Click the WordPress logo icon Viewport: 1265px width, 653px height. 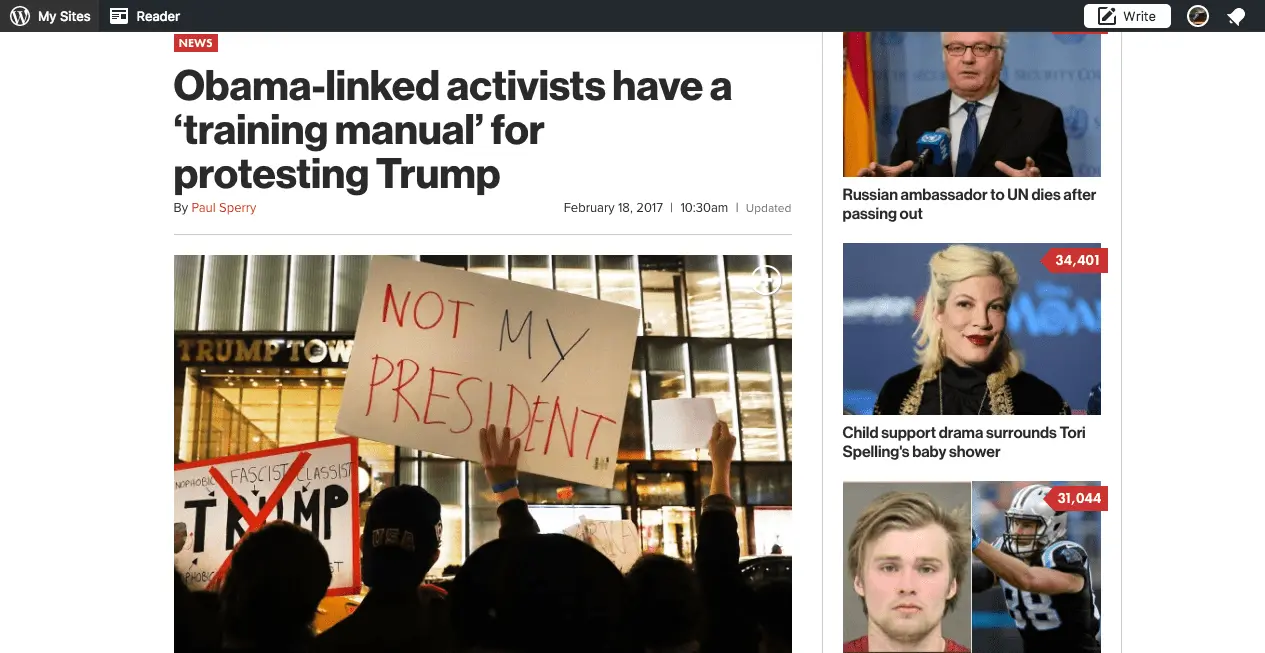[x=19, y=16]
